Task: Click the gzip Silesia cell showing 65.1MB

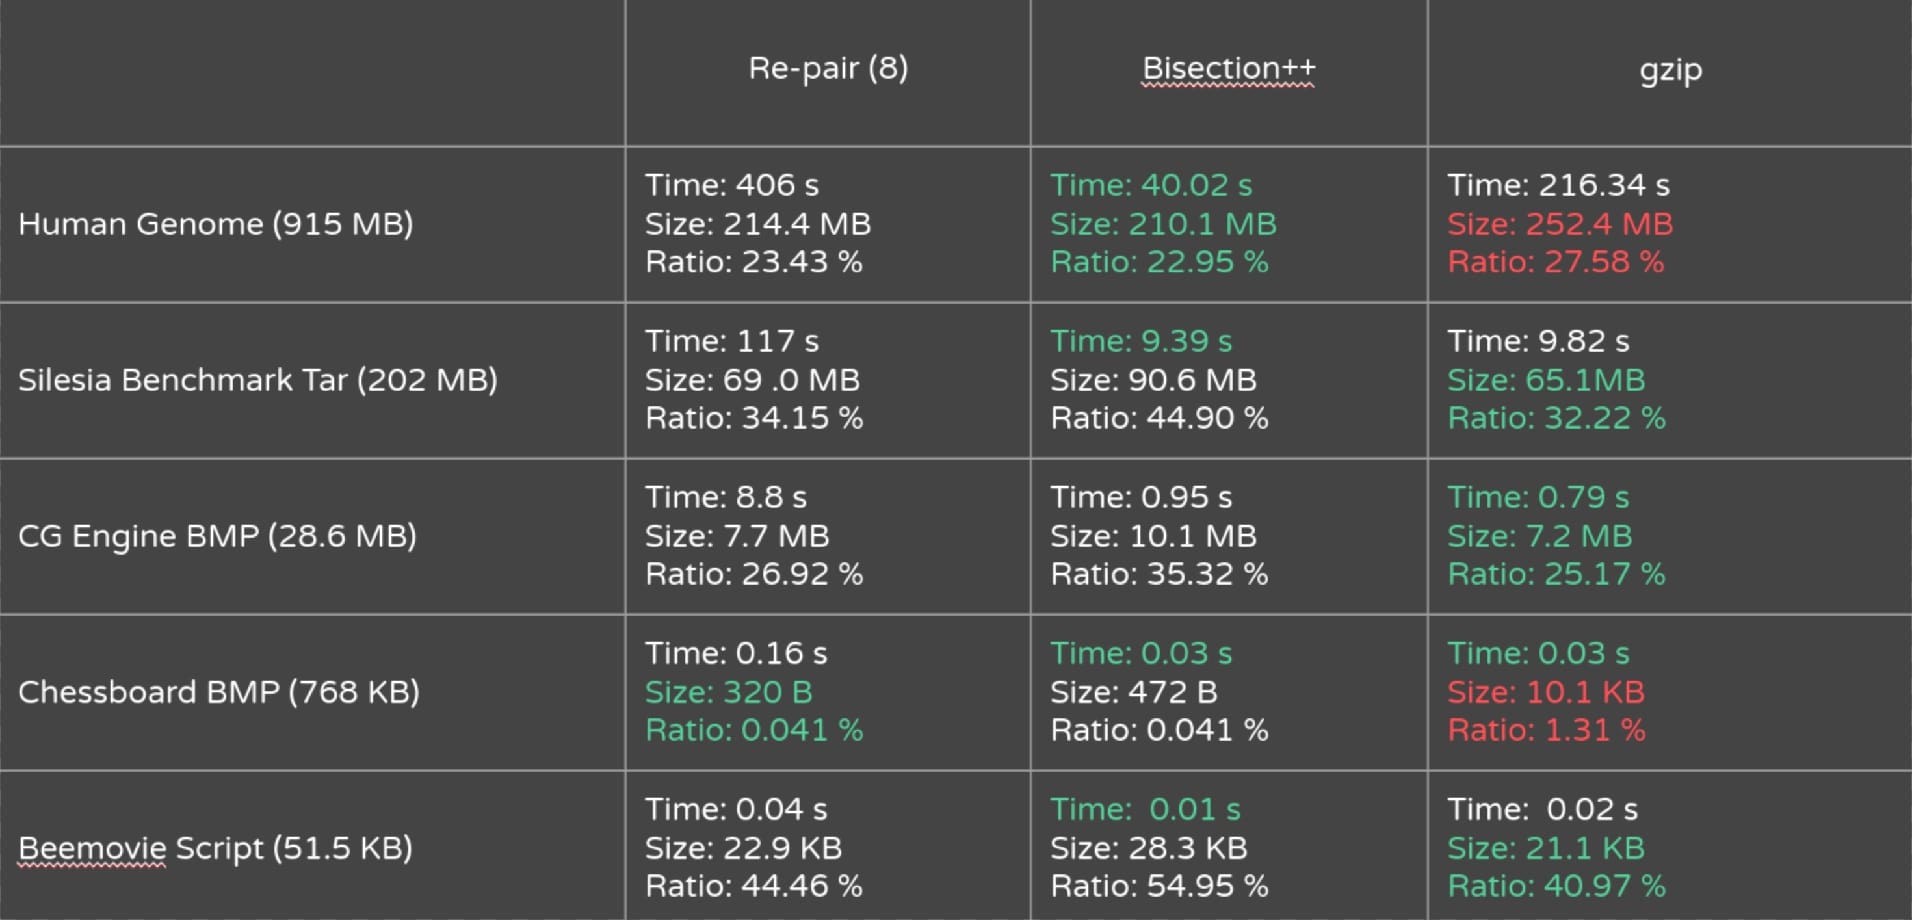Action: click(1670, 380)
